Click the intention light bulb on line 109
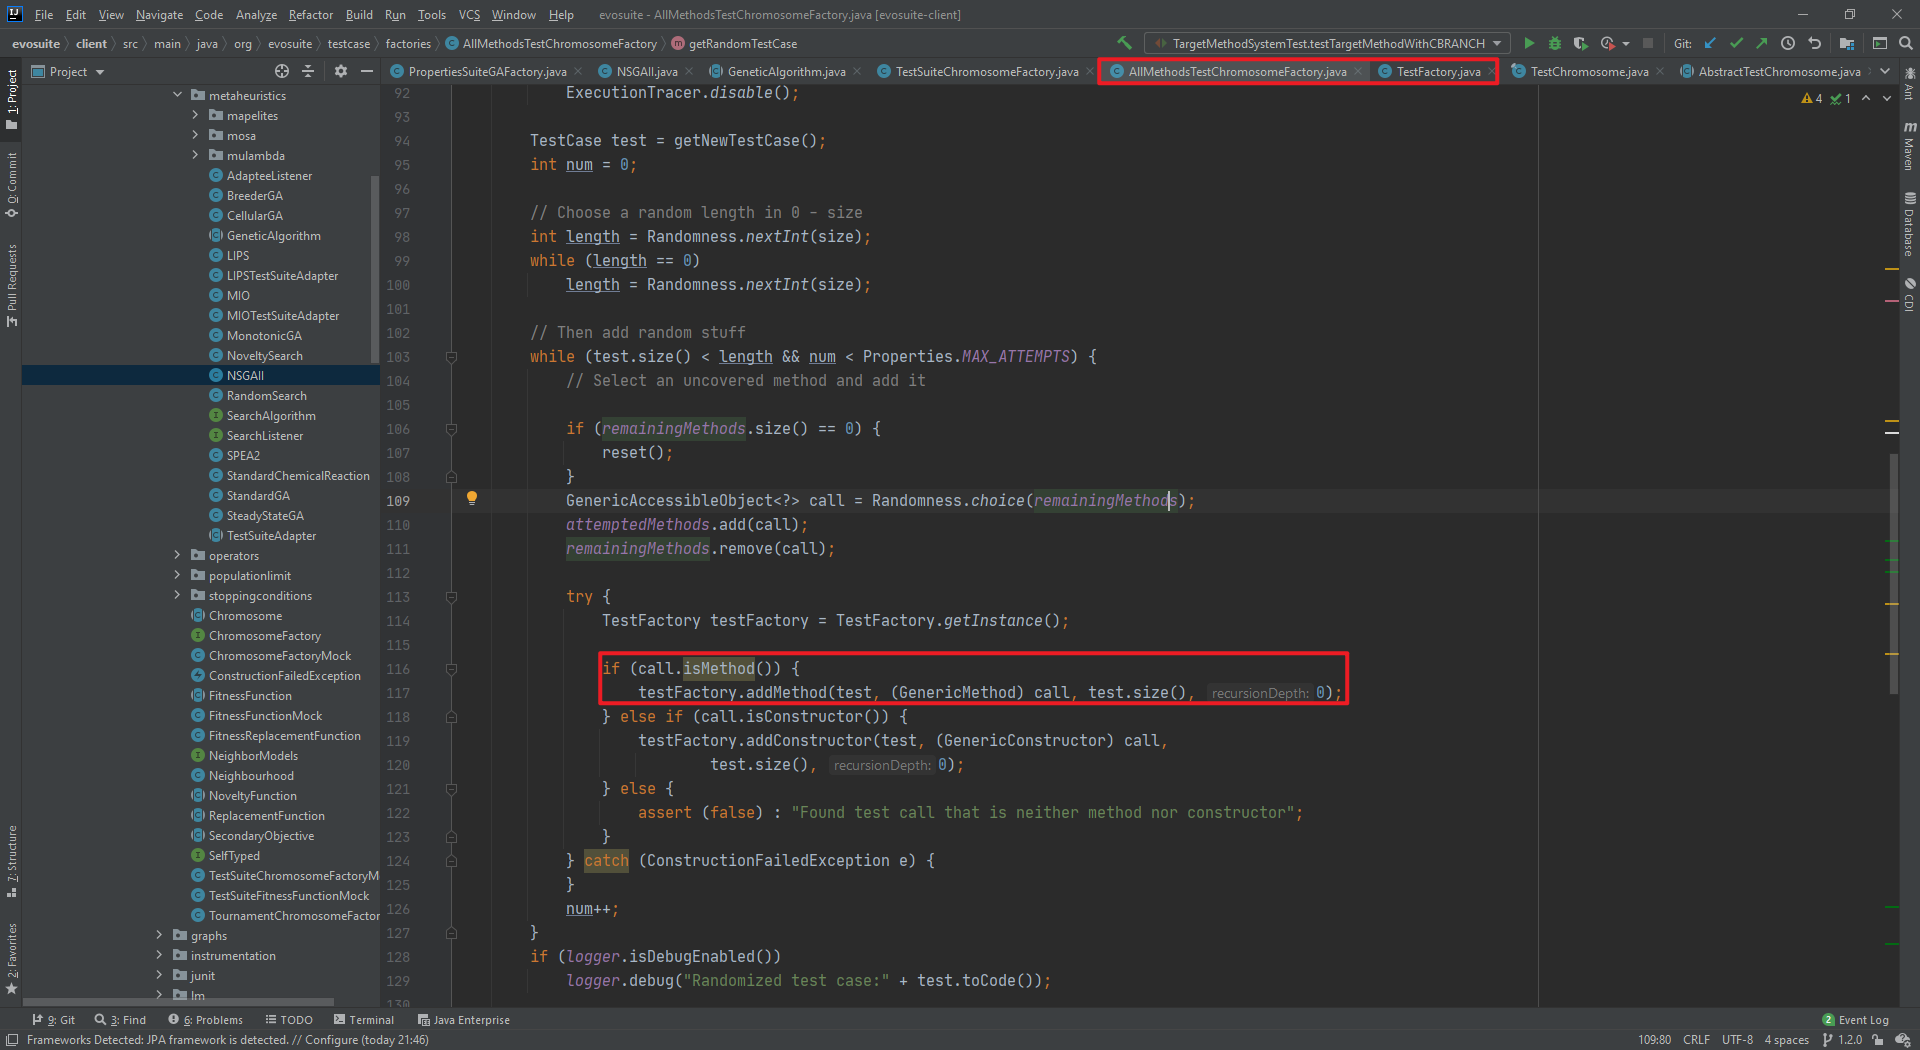This screenshot has width=1920, height=1050. (472, 498)
